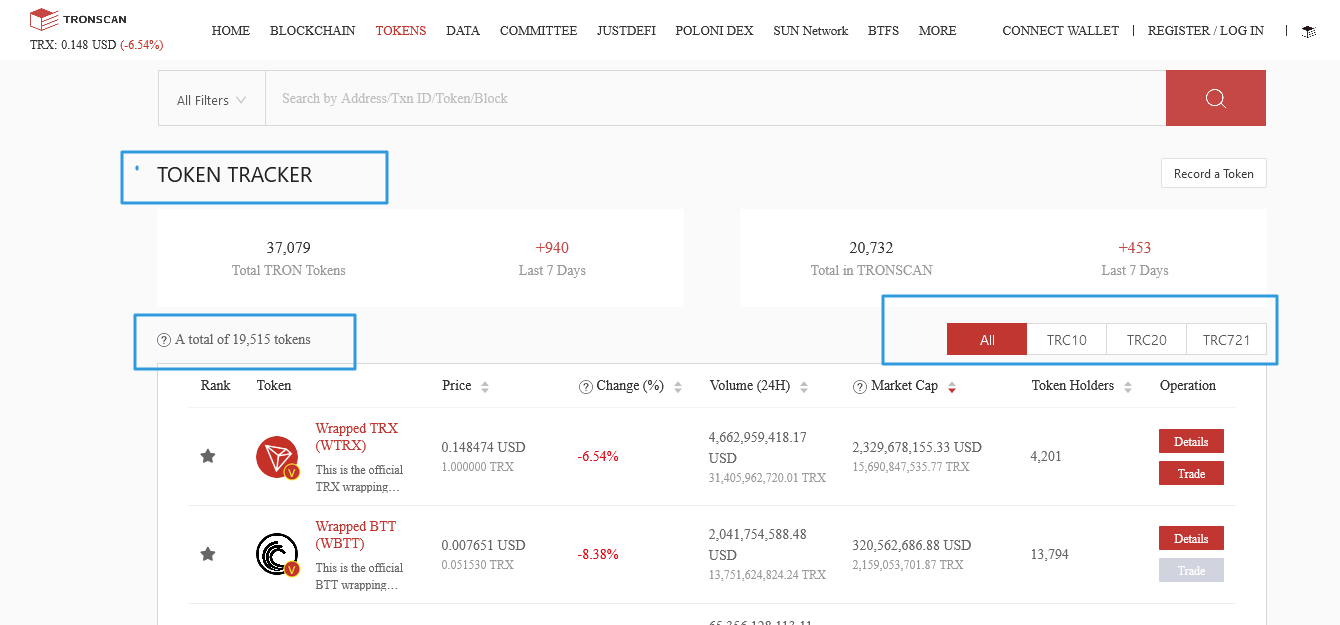Image resolution: width=1340 pixels, height=625 pixels.
Task: Open the TOKENS menu
Action: [x=401, y=31]
